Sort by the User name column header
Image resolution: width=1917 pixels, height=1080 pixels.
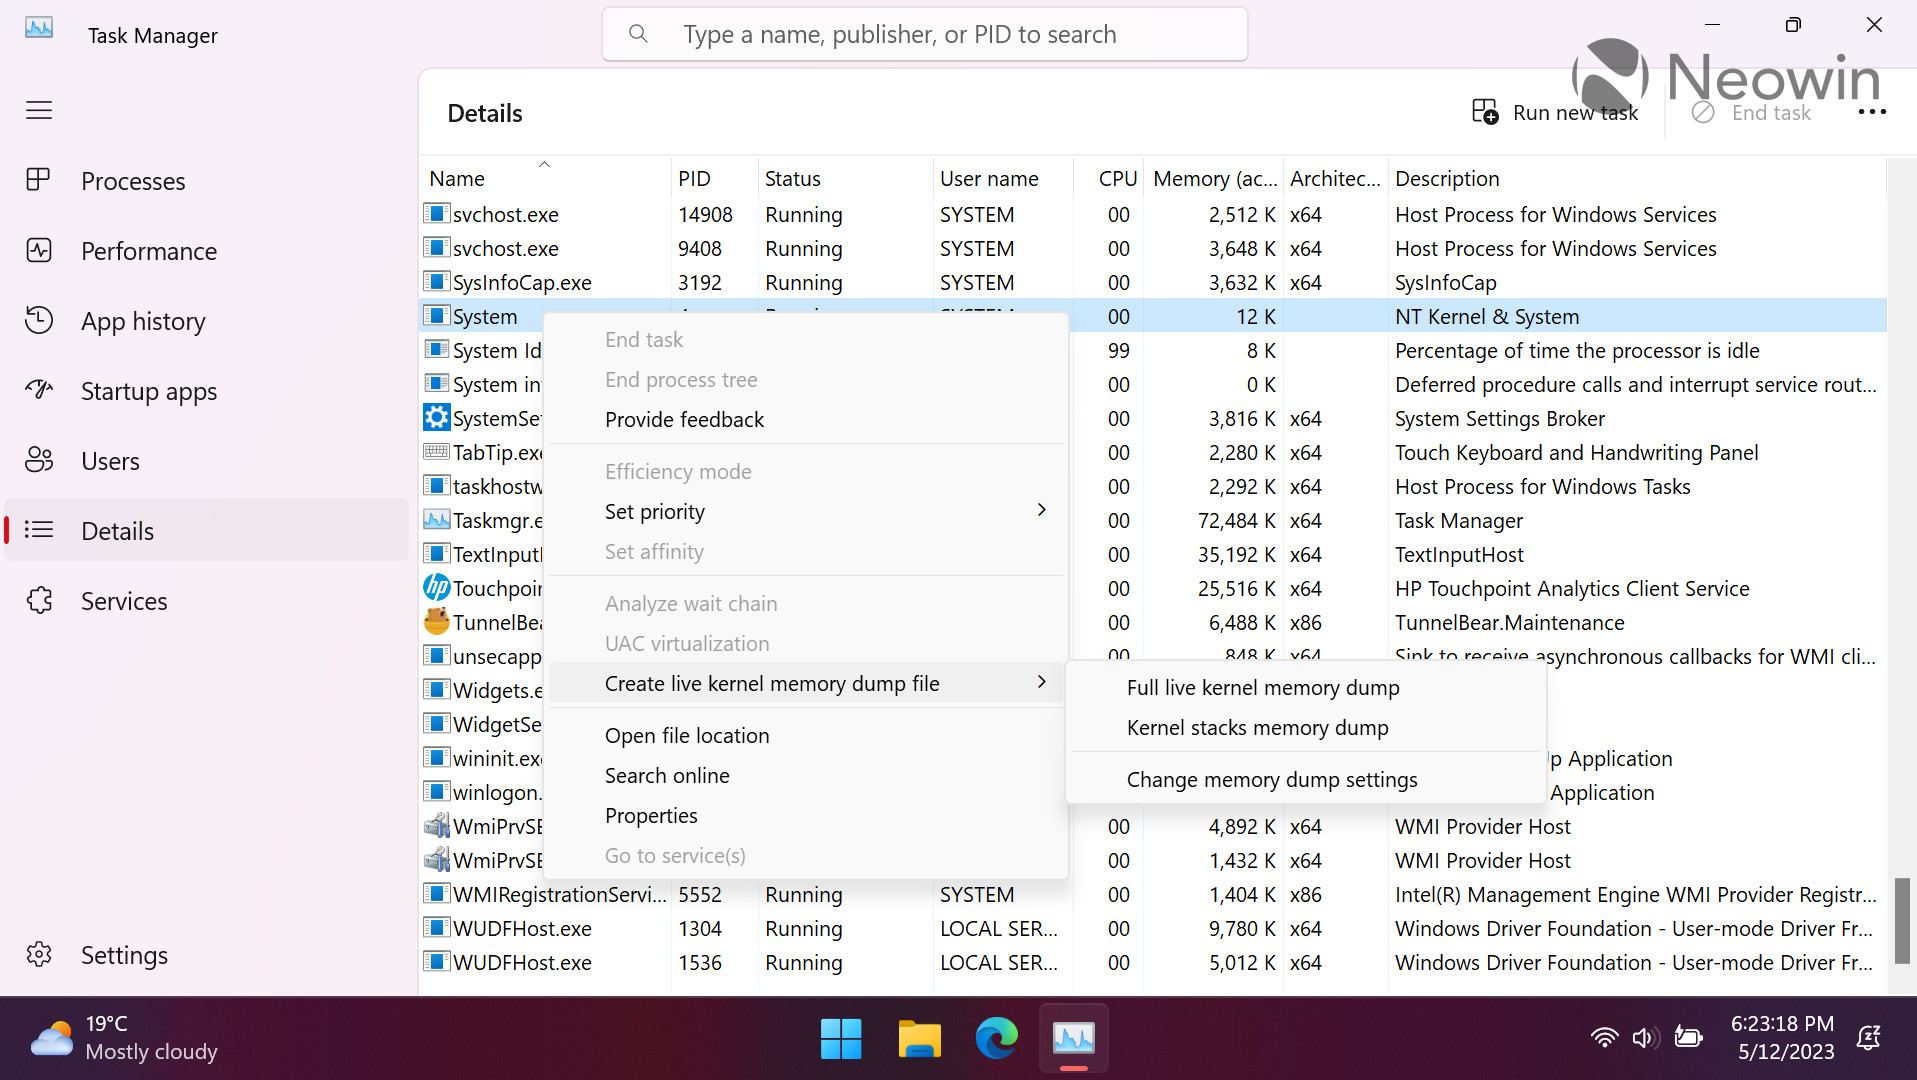click(x=1003, y=178)
